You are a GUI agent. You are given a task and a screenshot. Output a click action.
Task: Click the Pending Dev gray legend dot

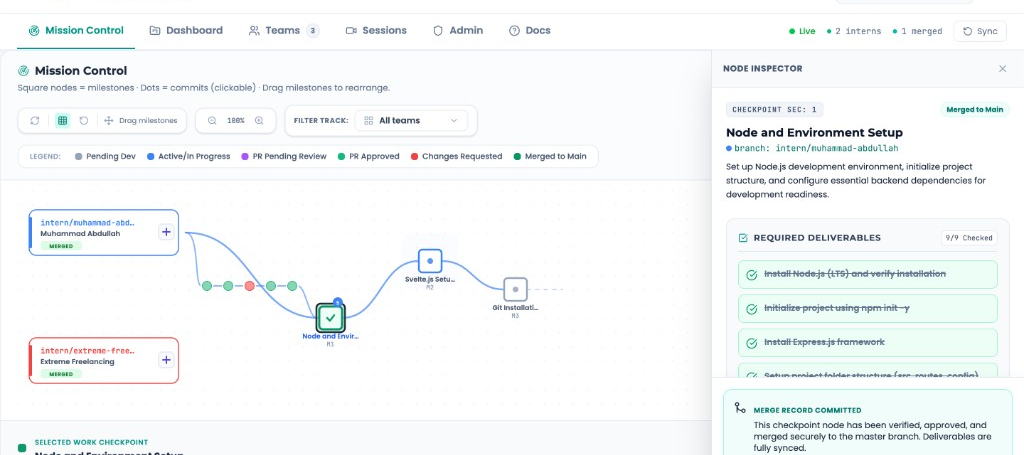78,157
